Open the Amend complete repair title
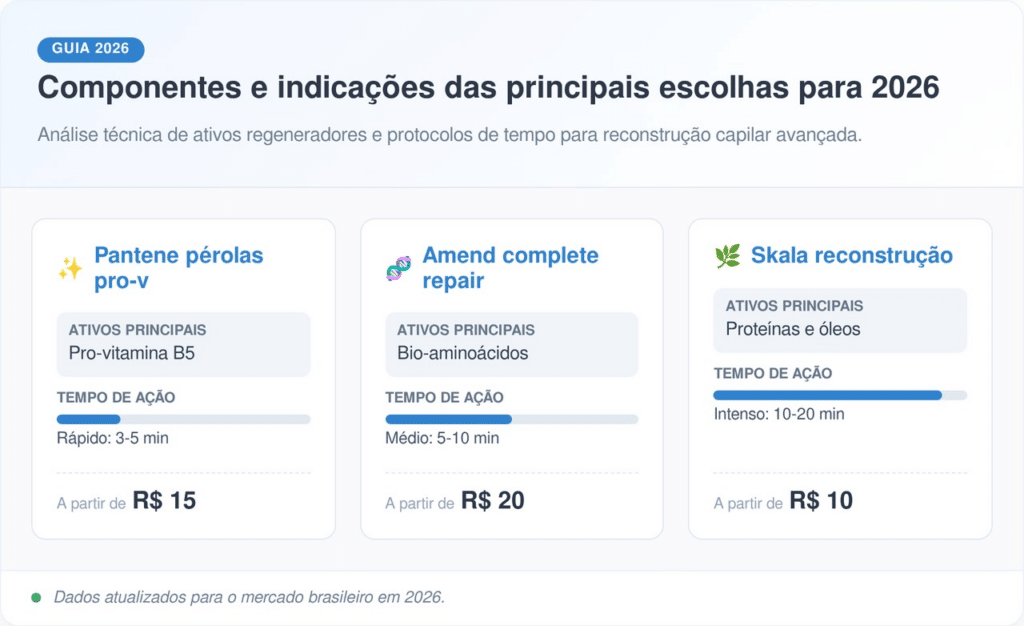The image size is (1024, 626). (510, 268)
